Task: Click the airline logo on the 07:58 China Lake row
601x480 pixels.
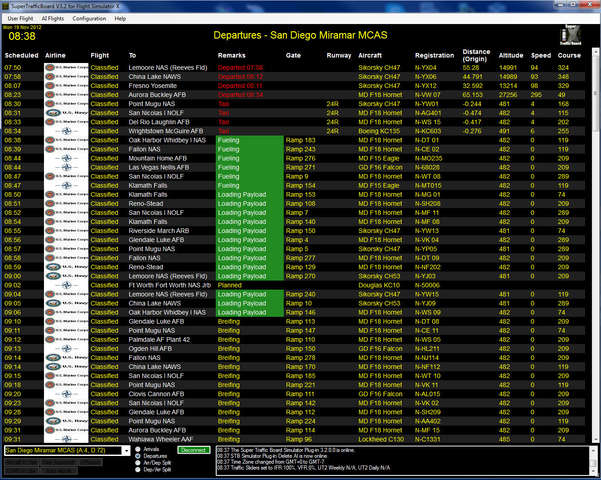Action: [66, 77]
